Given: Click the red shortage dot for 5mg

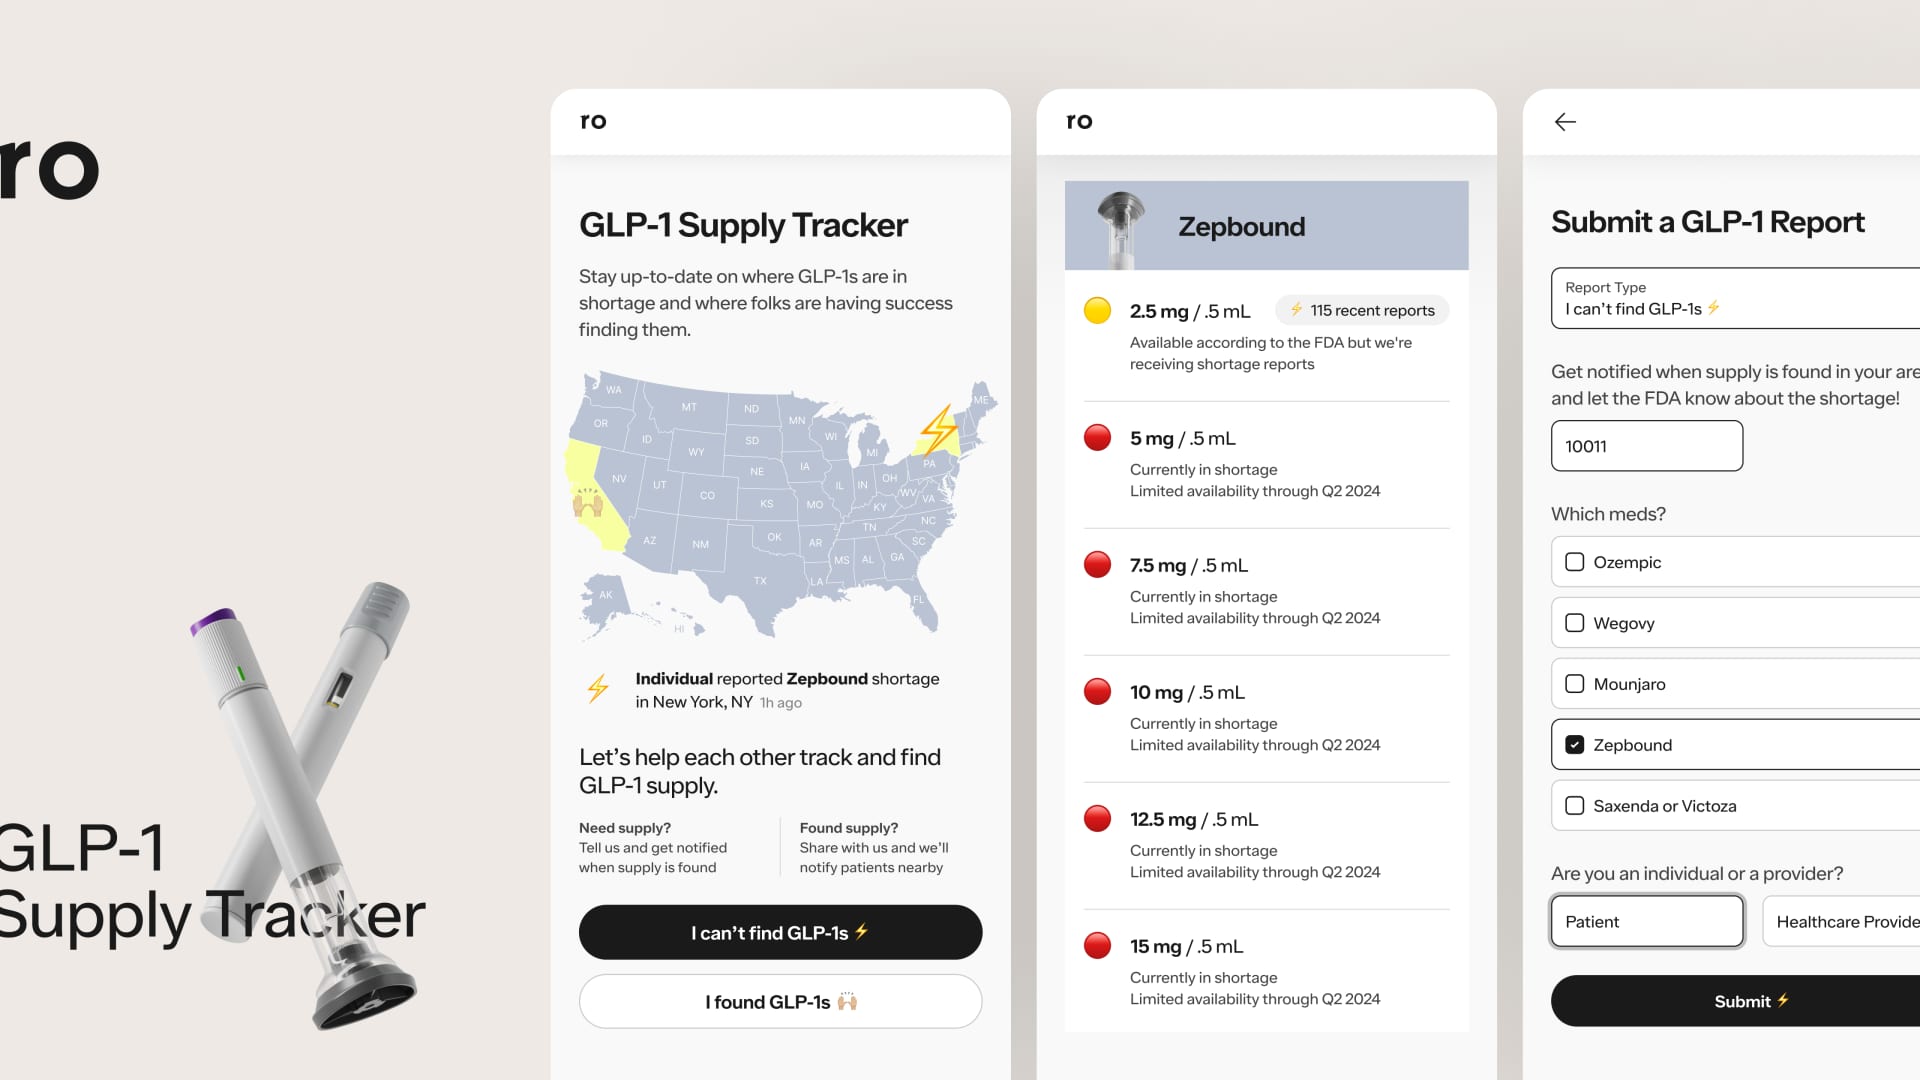Looking at the screenshot, I should 1096,436.
